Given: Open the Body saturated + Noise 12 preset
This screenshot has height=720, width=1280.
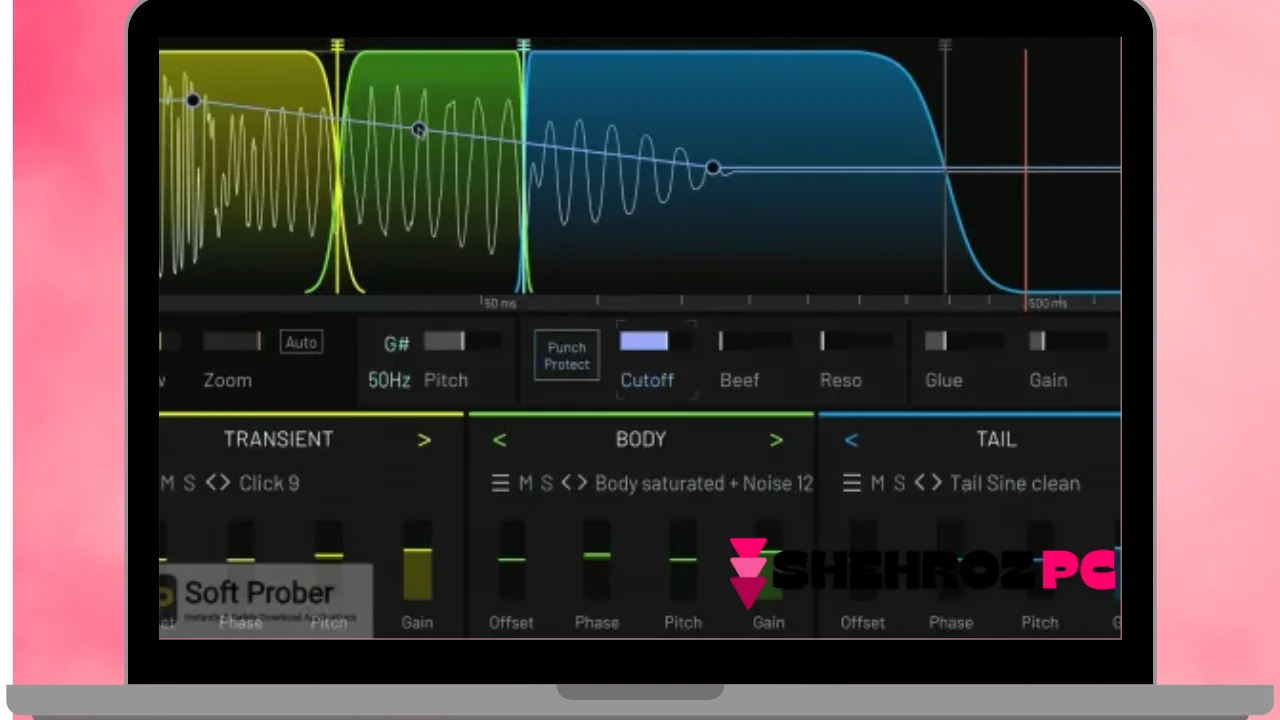Looking at the screenshot, I should pyautogui.click(x=704, y=484).
